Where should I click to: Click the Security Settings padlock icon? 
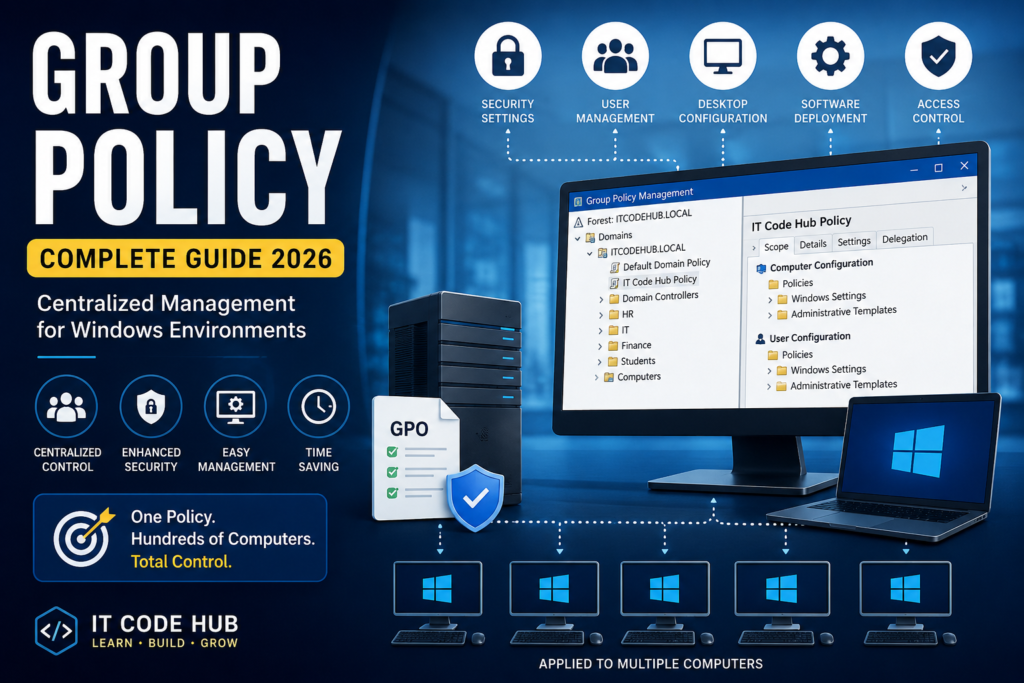508,56
